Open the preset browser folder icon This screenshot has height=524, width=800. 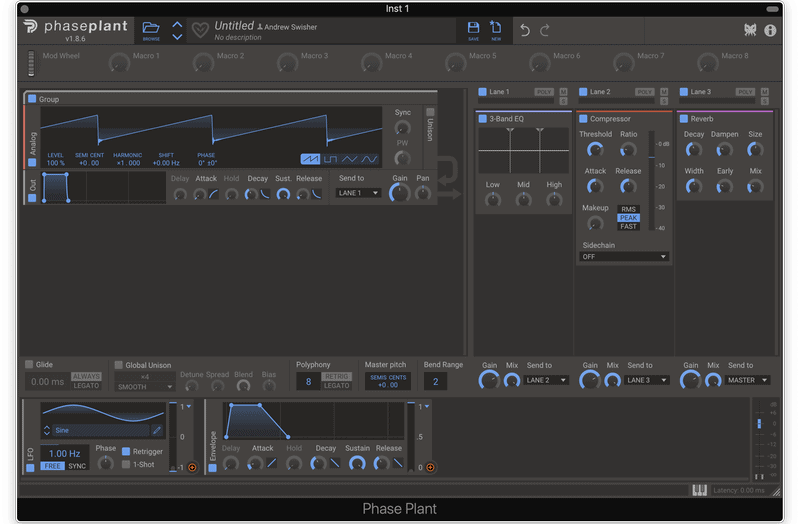tap(151, 28)
